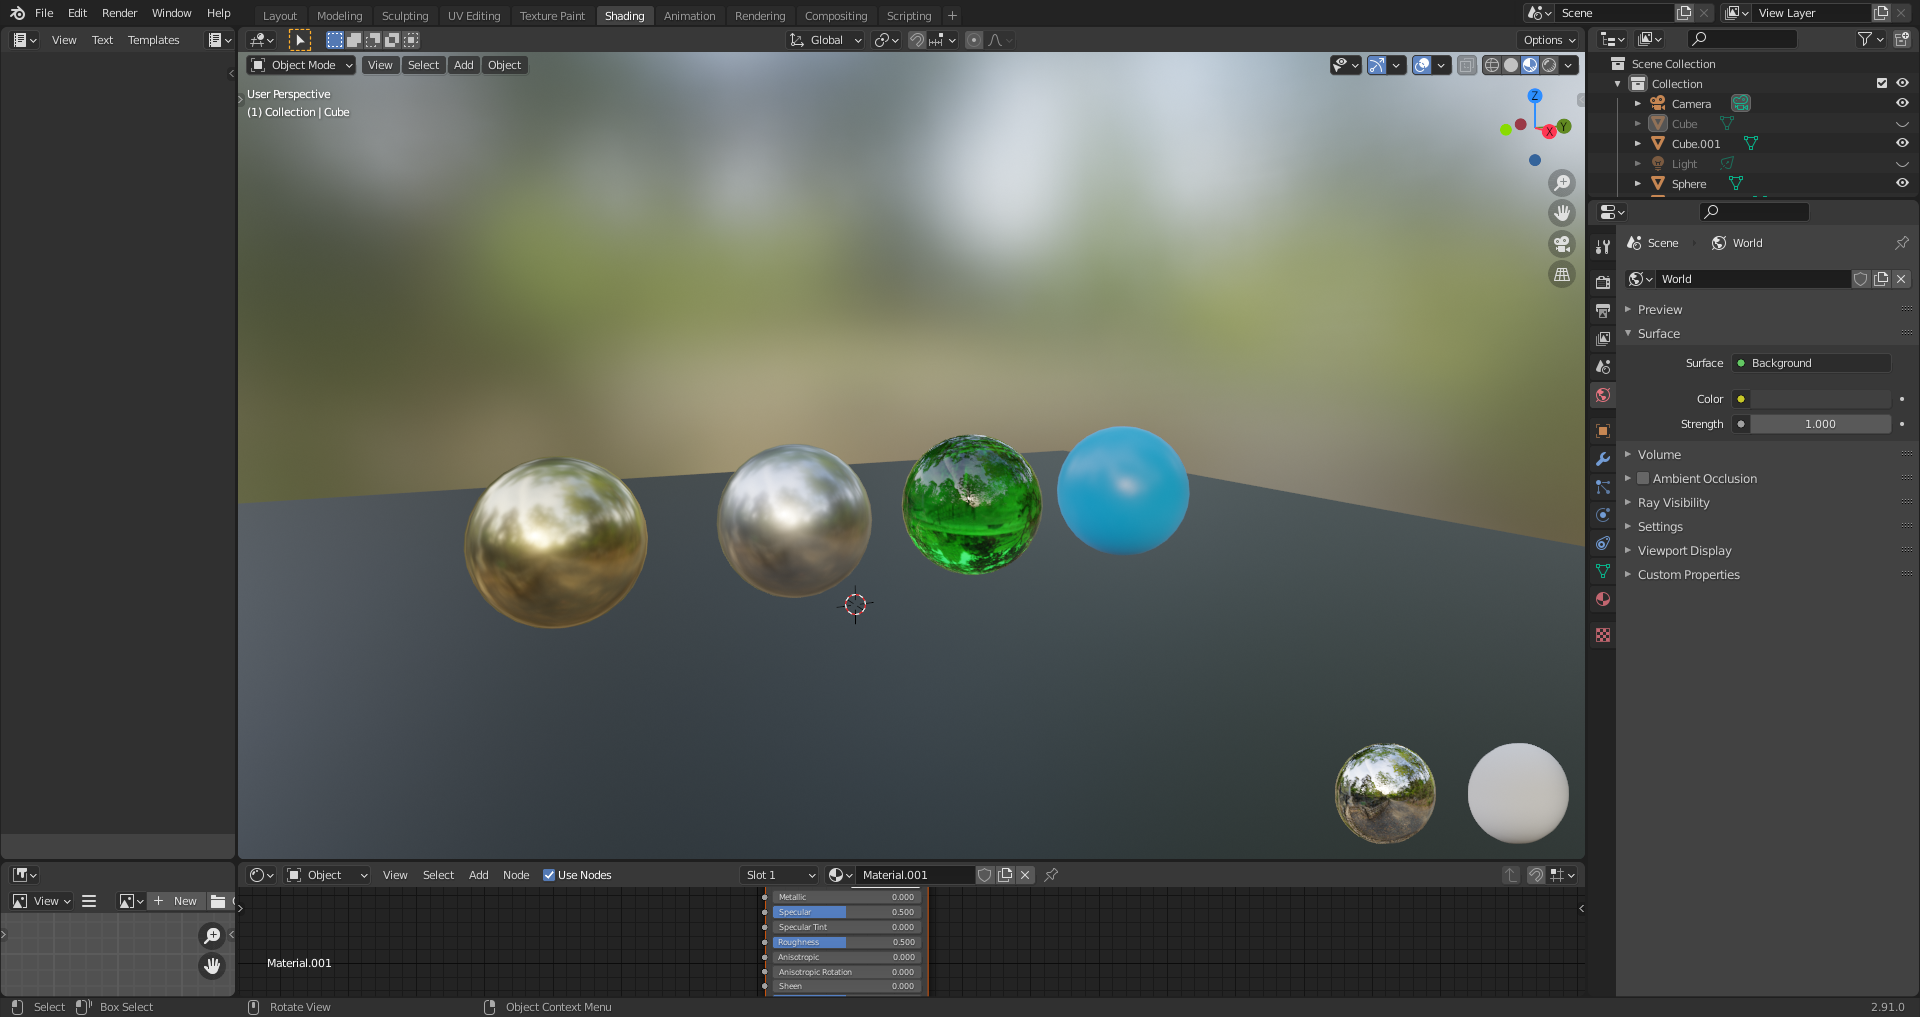Click New image button in image editor
This screenshot has height=1017, width=1920.
coord(176,901)
